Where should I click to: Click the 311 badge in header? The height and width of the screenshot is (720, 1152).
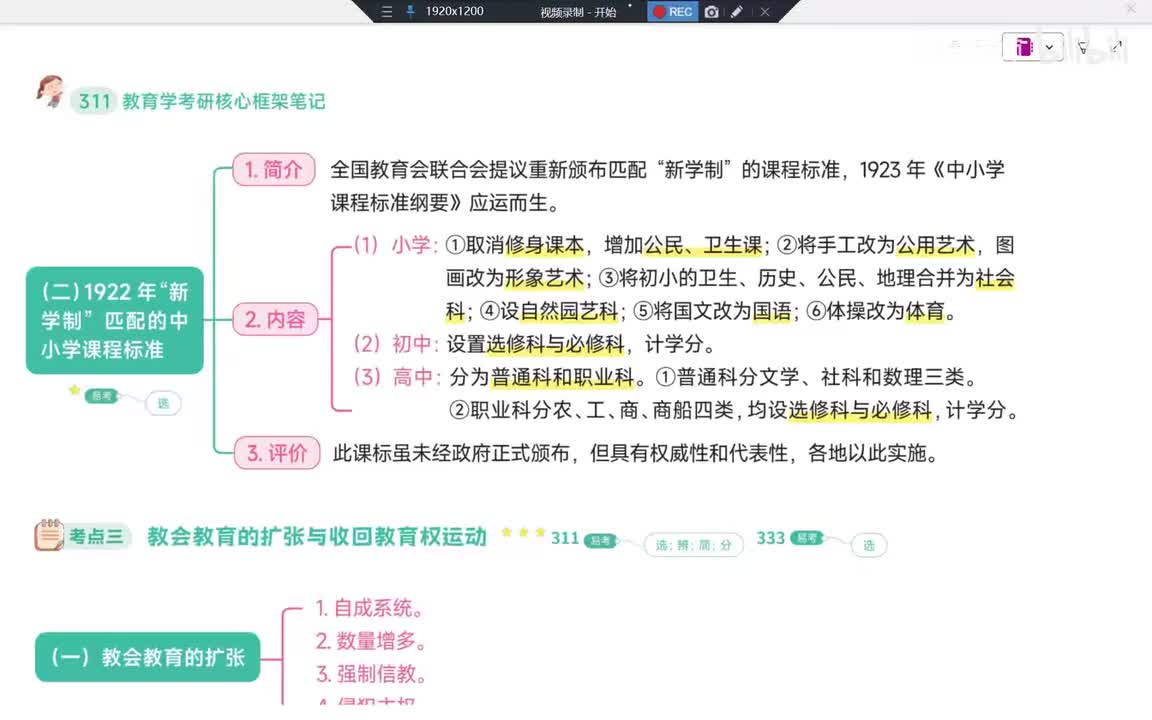click(95, 101)
